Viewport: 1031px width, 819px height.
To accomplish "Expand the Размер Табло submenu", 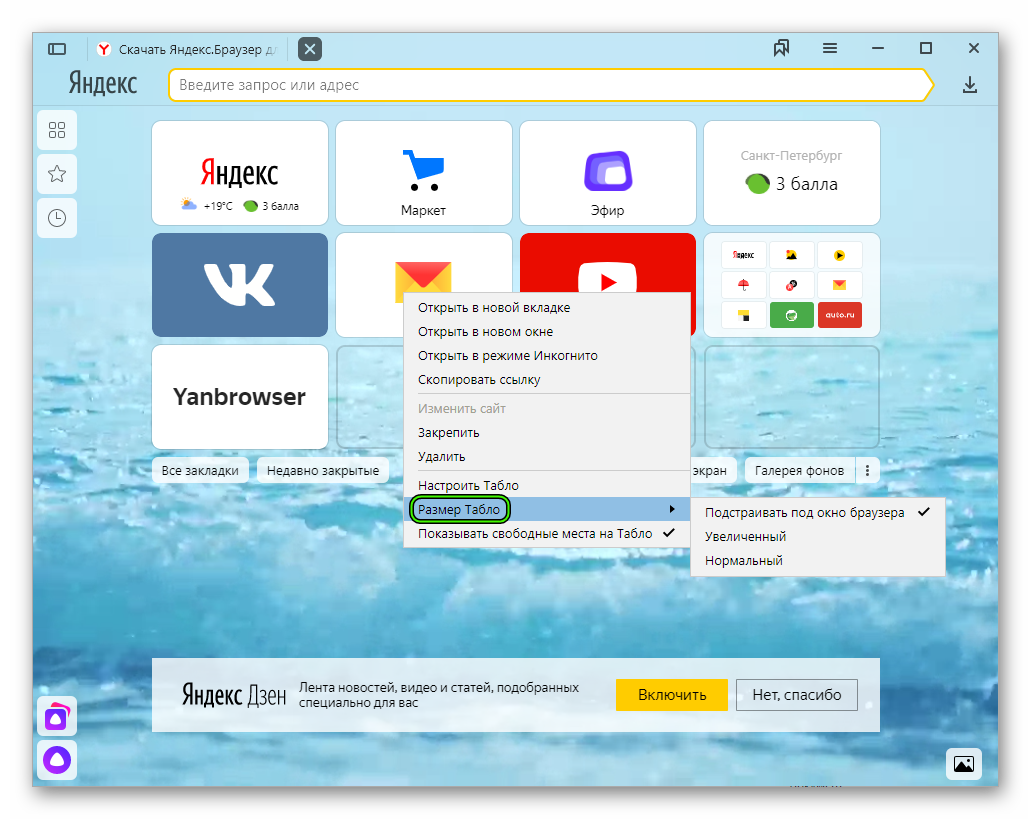I will (x=546, y=509).
